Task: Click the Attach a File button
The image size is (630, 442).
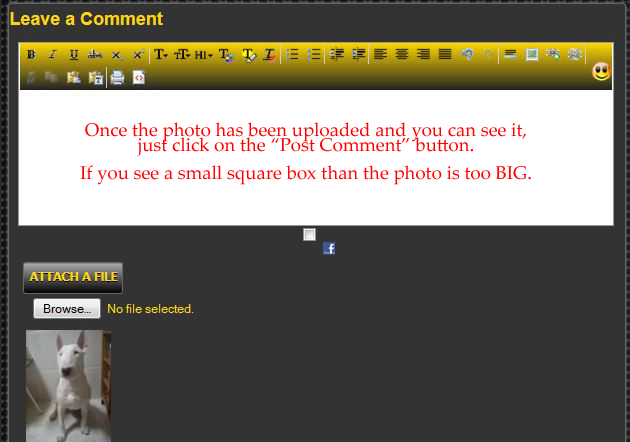Action: (x=73, y=277)
